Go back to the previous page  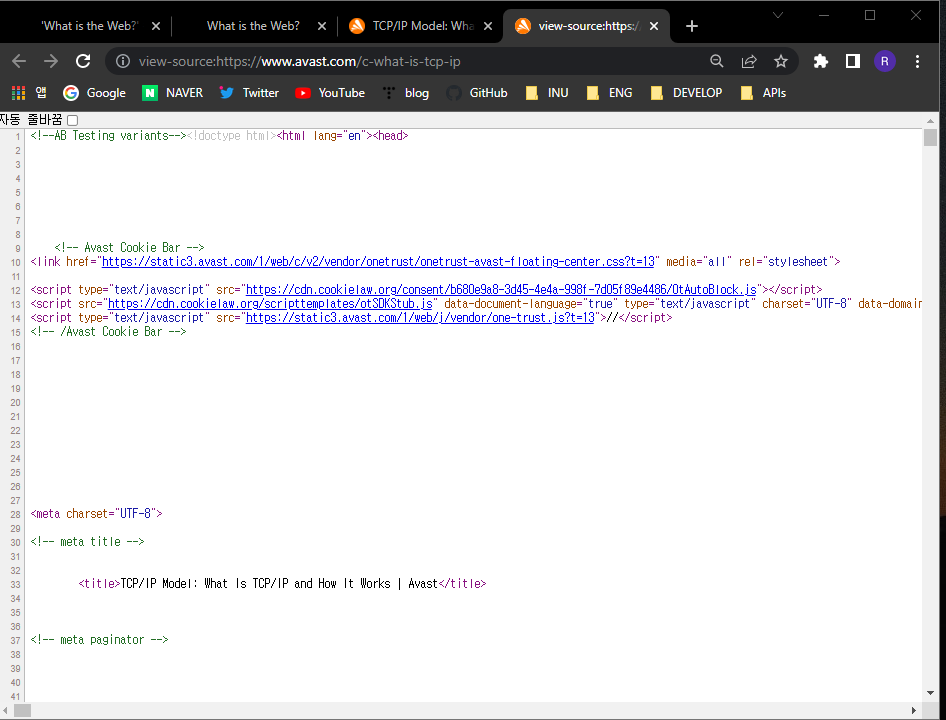click(19, 61)
